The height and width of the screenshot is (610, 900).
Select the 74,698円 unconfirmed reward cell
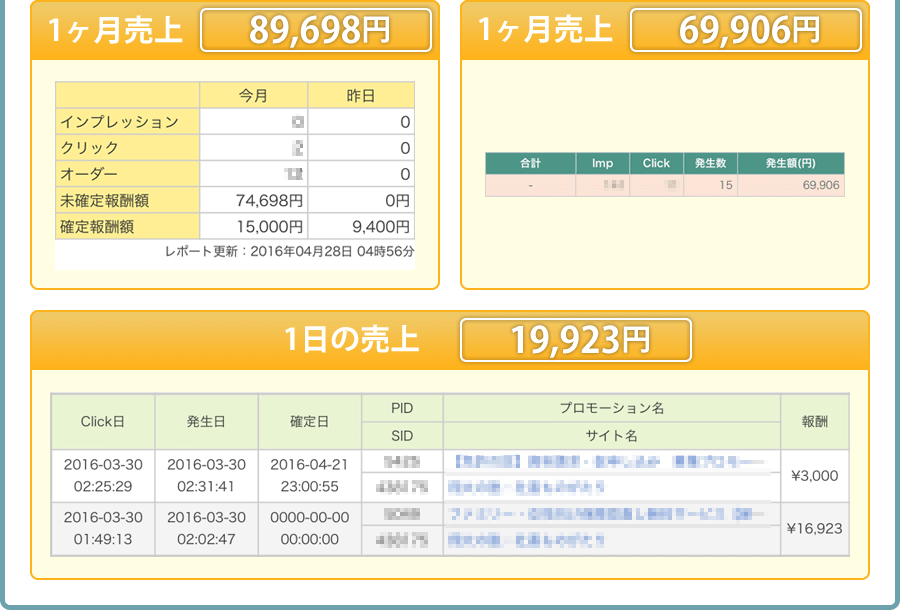point(253,200)
